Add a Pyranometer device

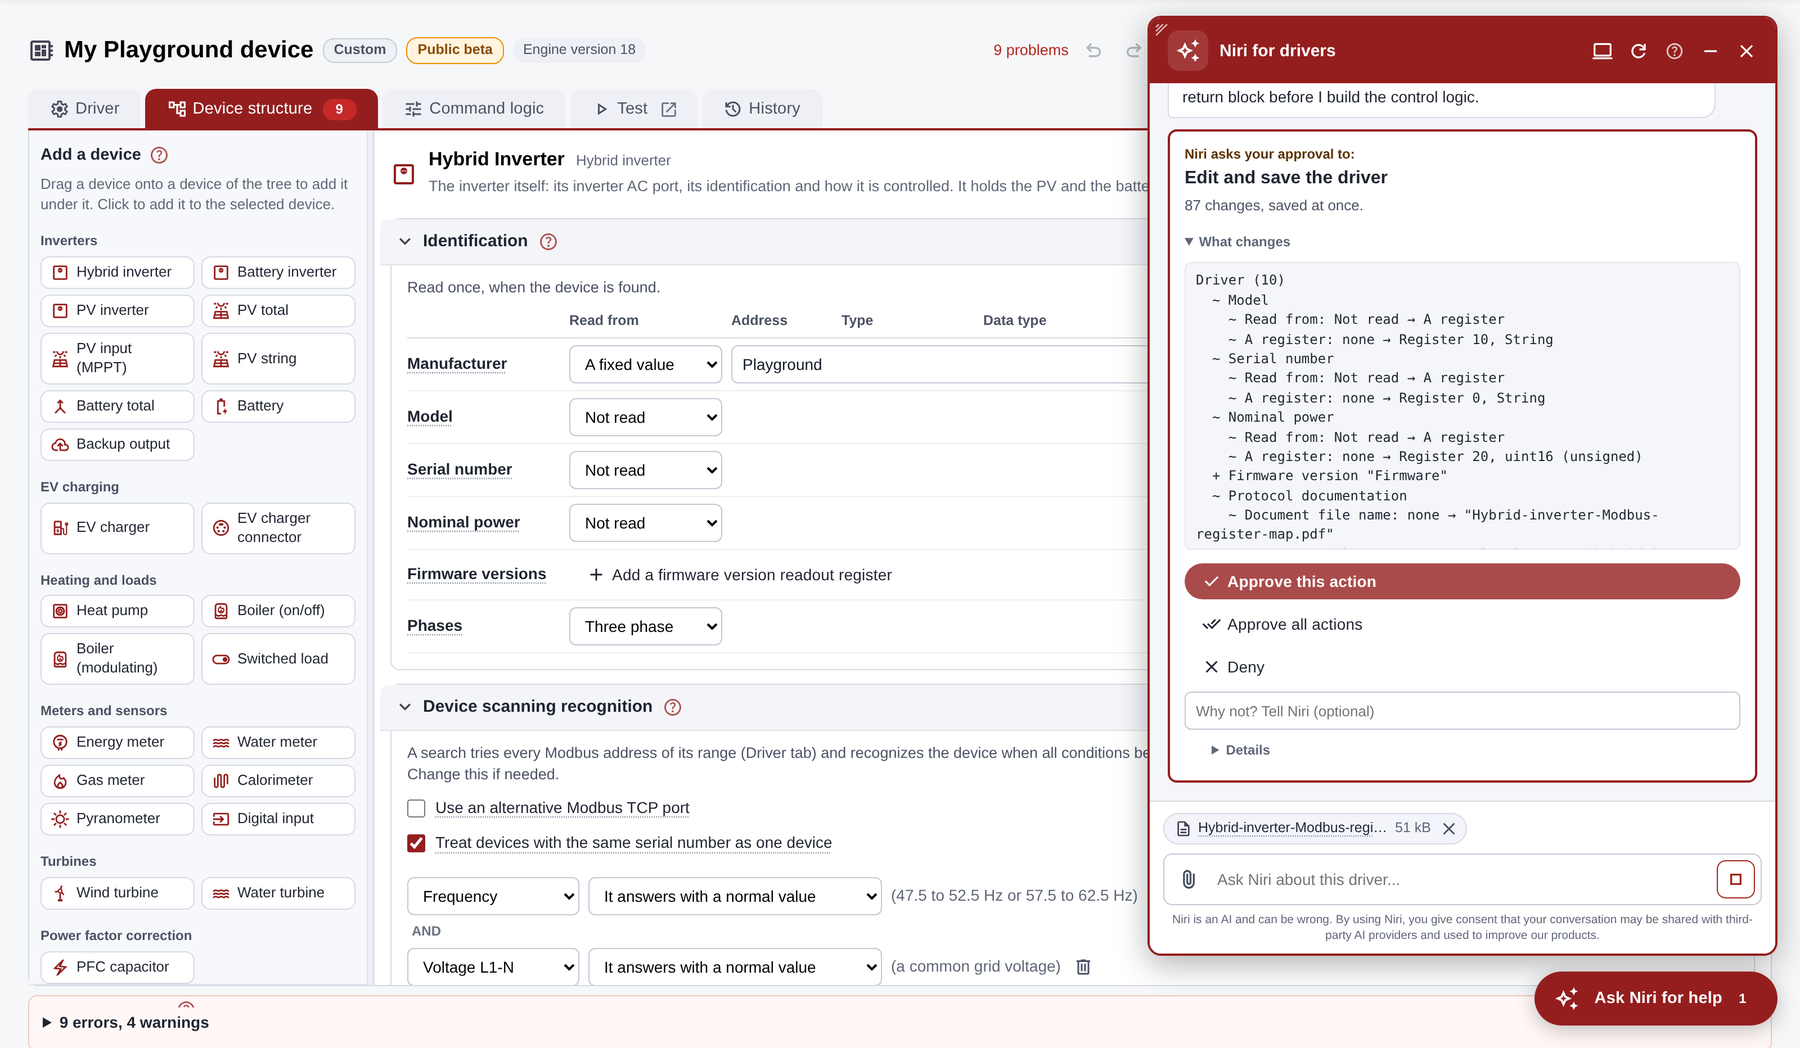click(117, 819)
